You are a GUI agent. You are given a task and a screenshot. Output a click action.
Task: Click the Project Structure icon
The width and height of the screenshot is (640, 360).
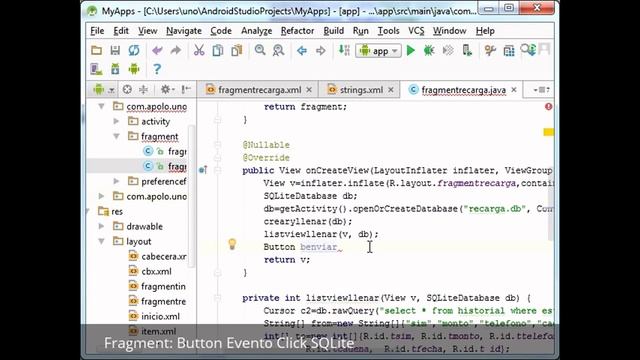509,51
